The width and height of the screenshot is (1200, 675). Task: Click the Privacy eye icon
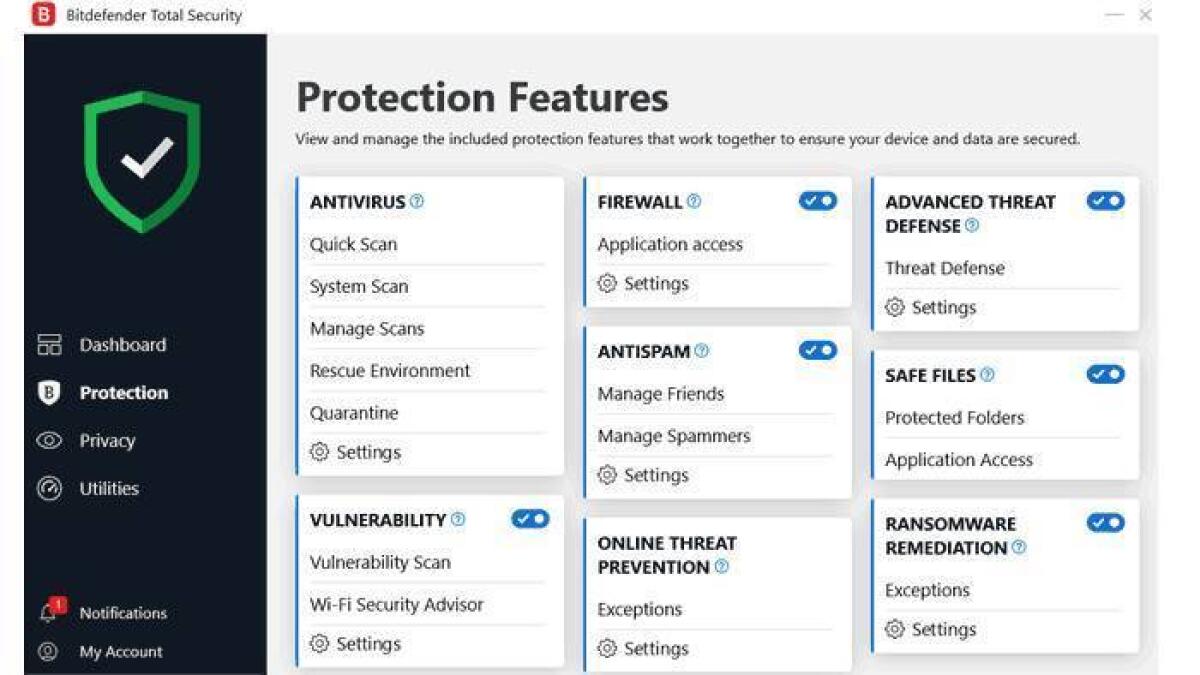point(51,440)
